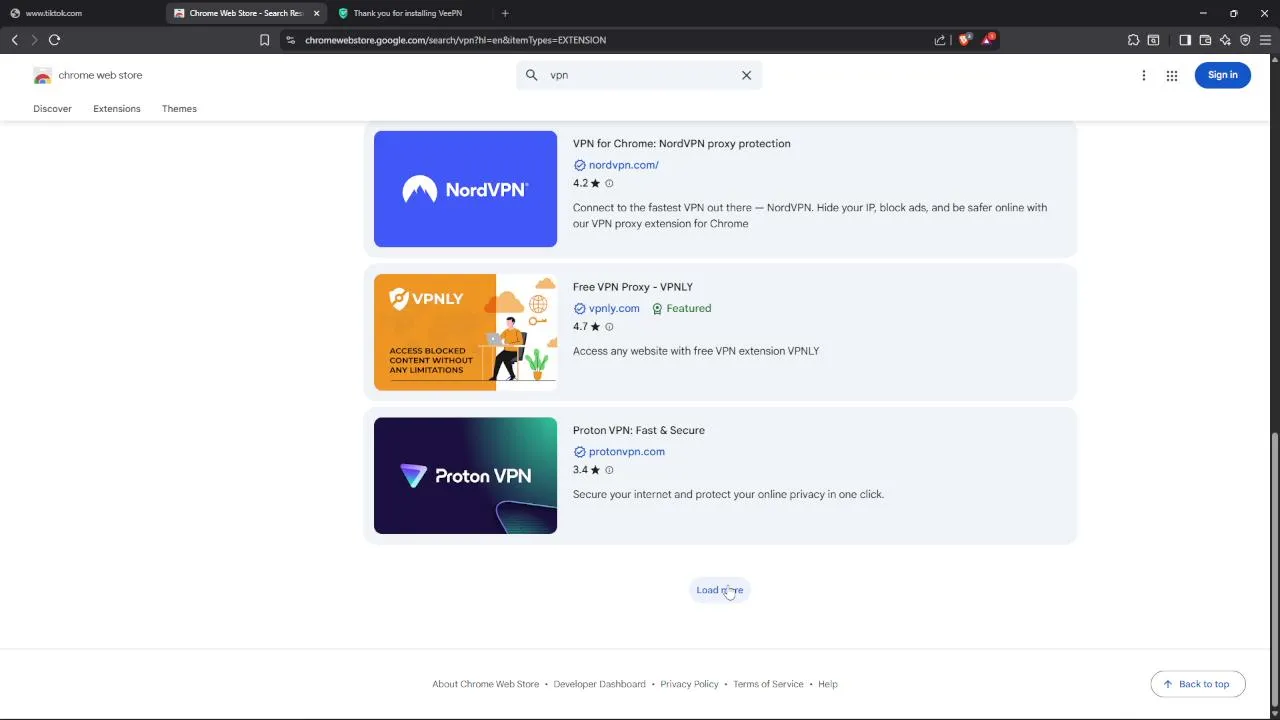
Task: Reload the current page
Action: pos(54,40)
